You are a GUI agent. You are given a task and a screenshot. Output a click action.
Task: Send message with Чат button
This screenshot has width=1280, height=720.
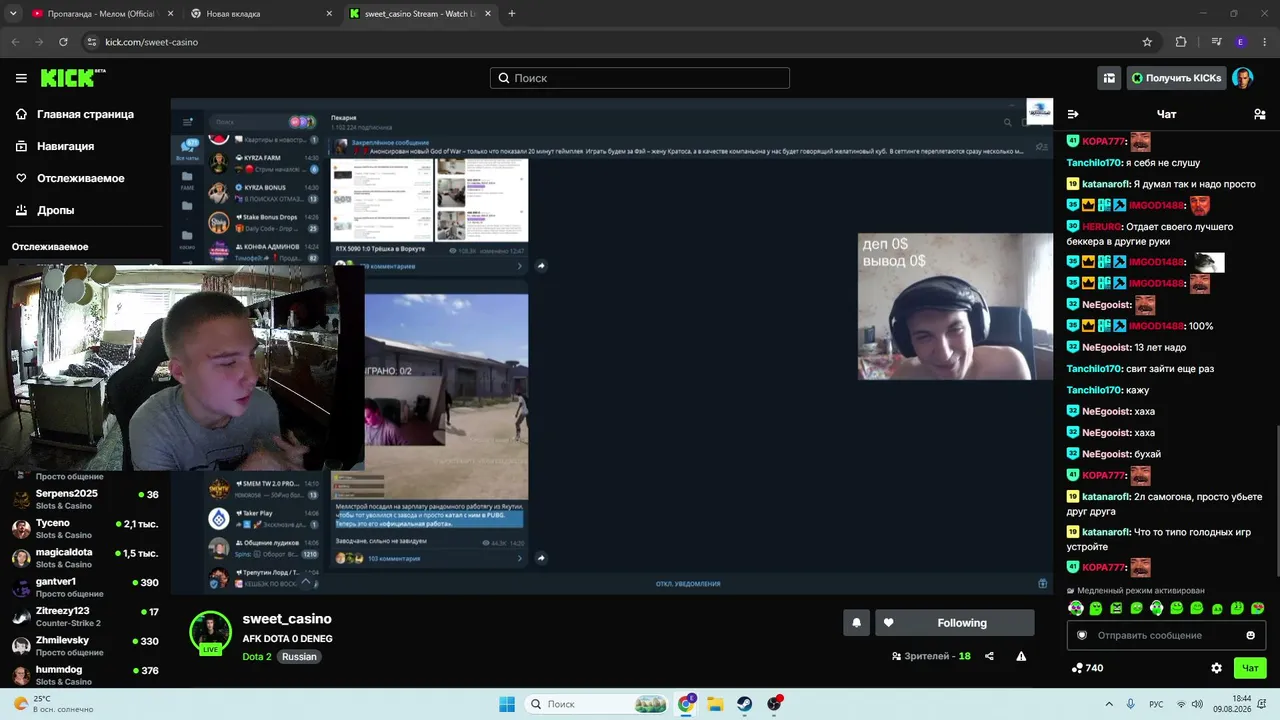coord(1250,668)
